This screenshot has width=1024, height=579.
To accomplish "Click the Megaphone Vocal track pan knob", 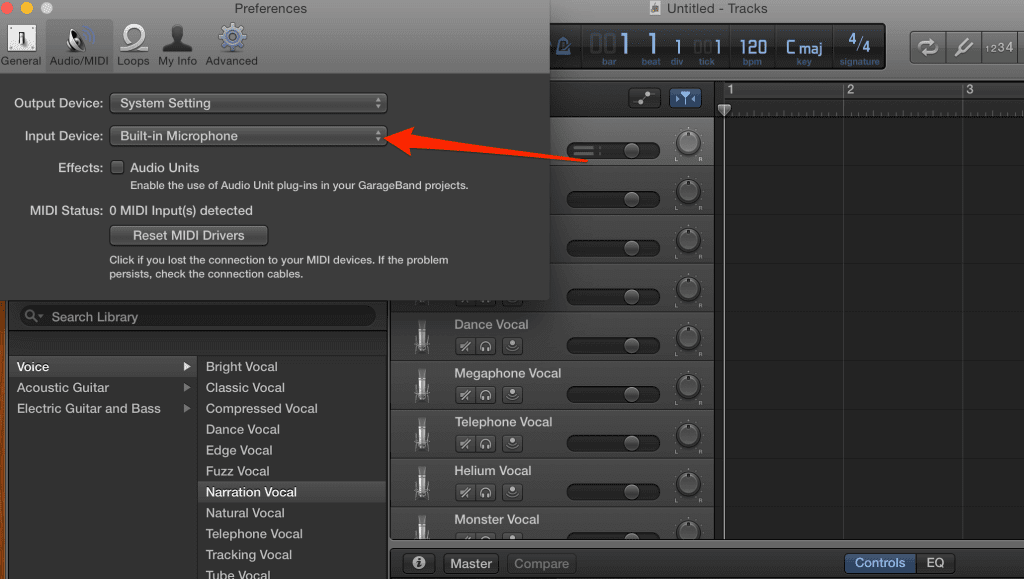I will (688, 387).
